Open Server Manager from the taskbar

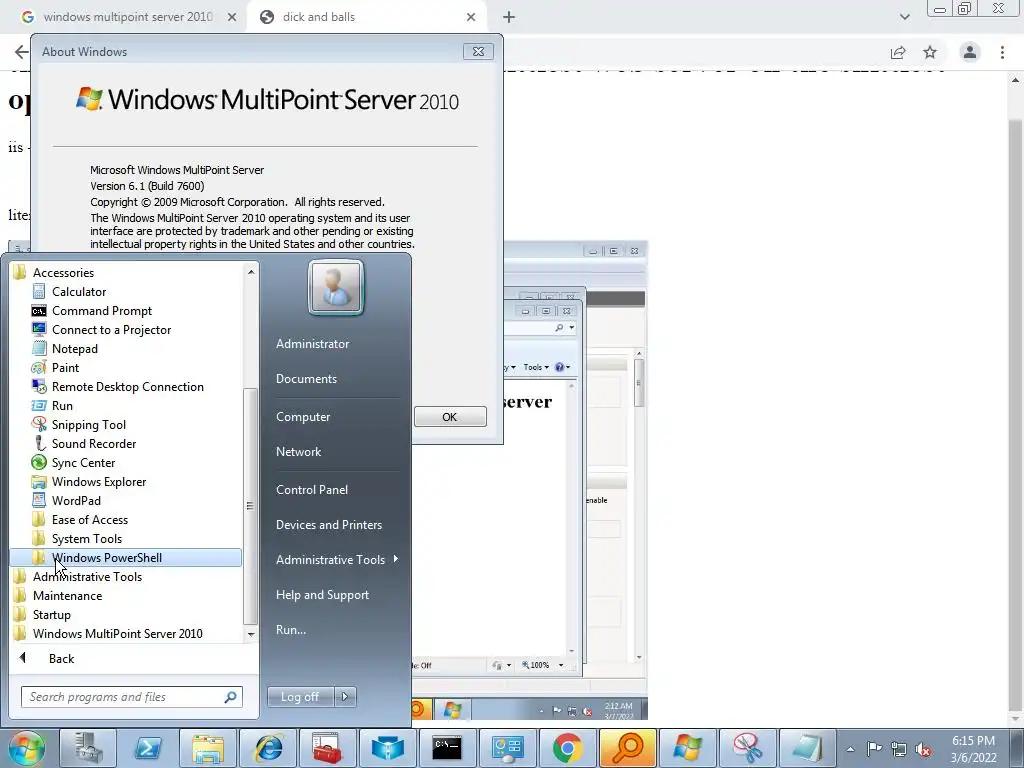pyautogui.click(x=88, y=748)
